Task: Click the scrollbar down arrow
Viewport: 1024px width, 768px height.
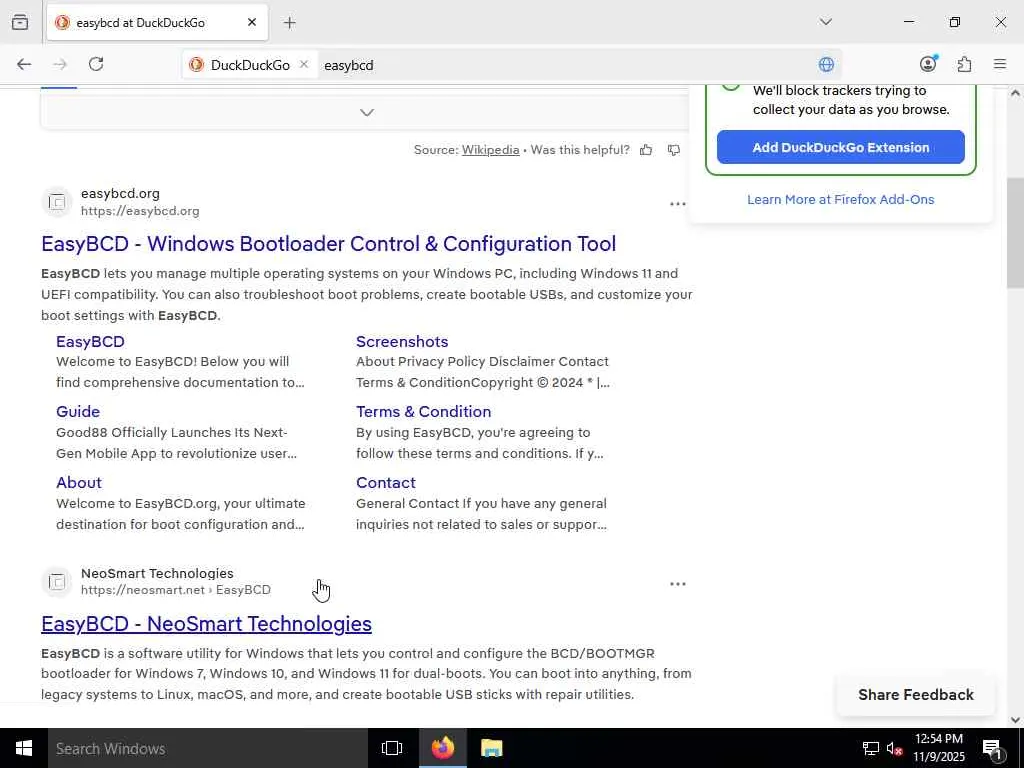Action: tap(1015, 720)
